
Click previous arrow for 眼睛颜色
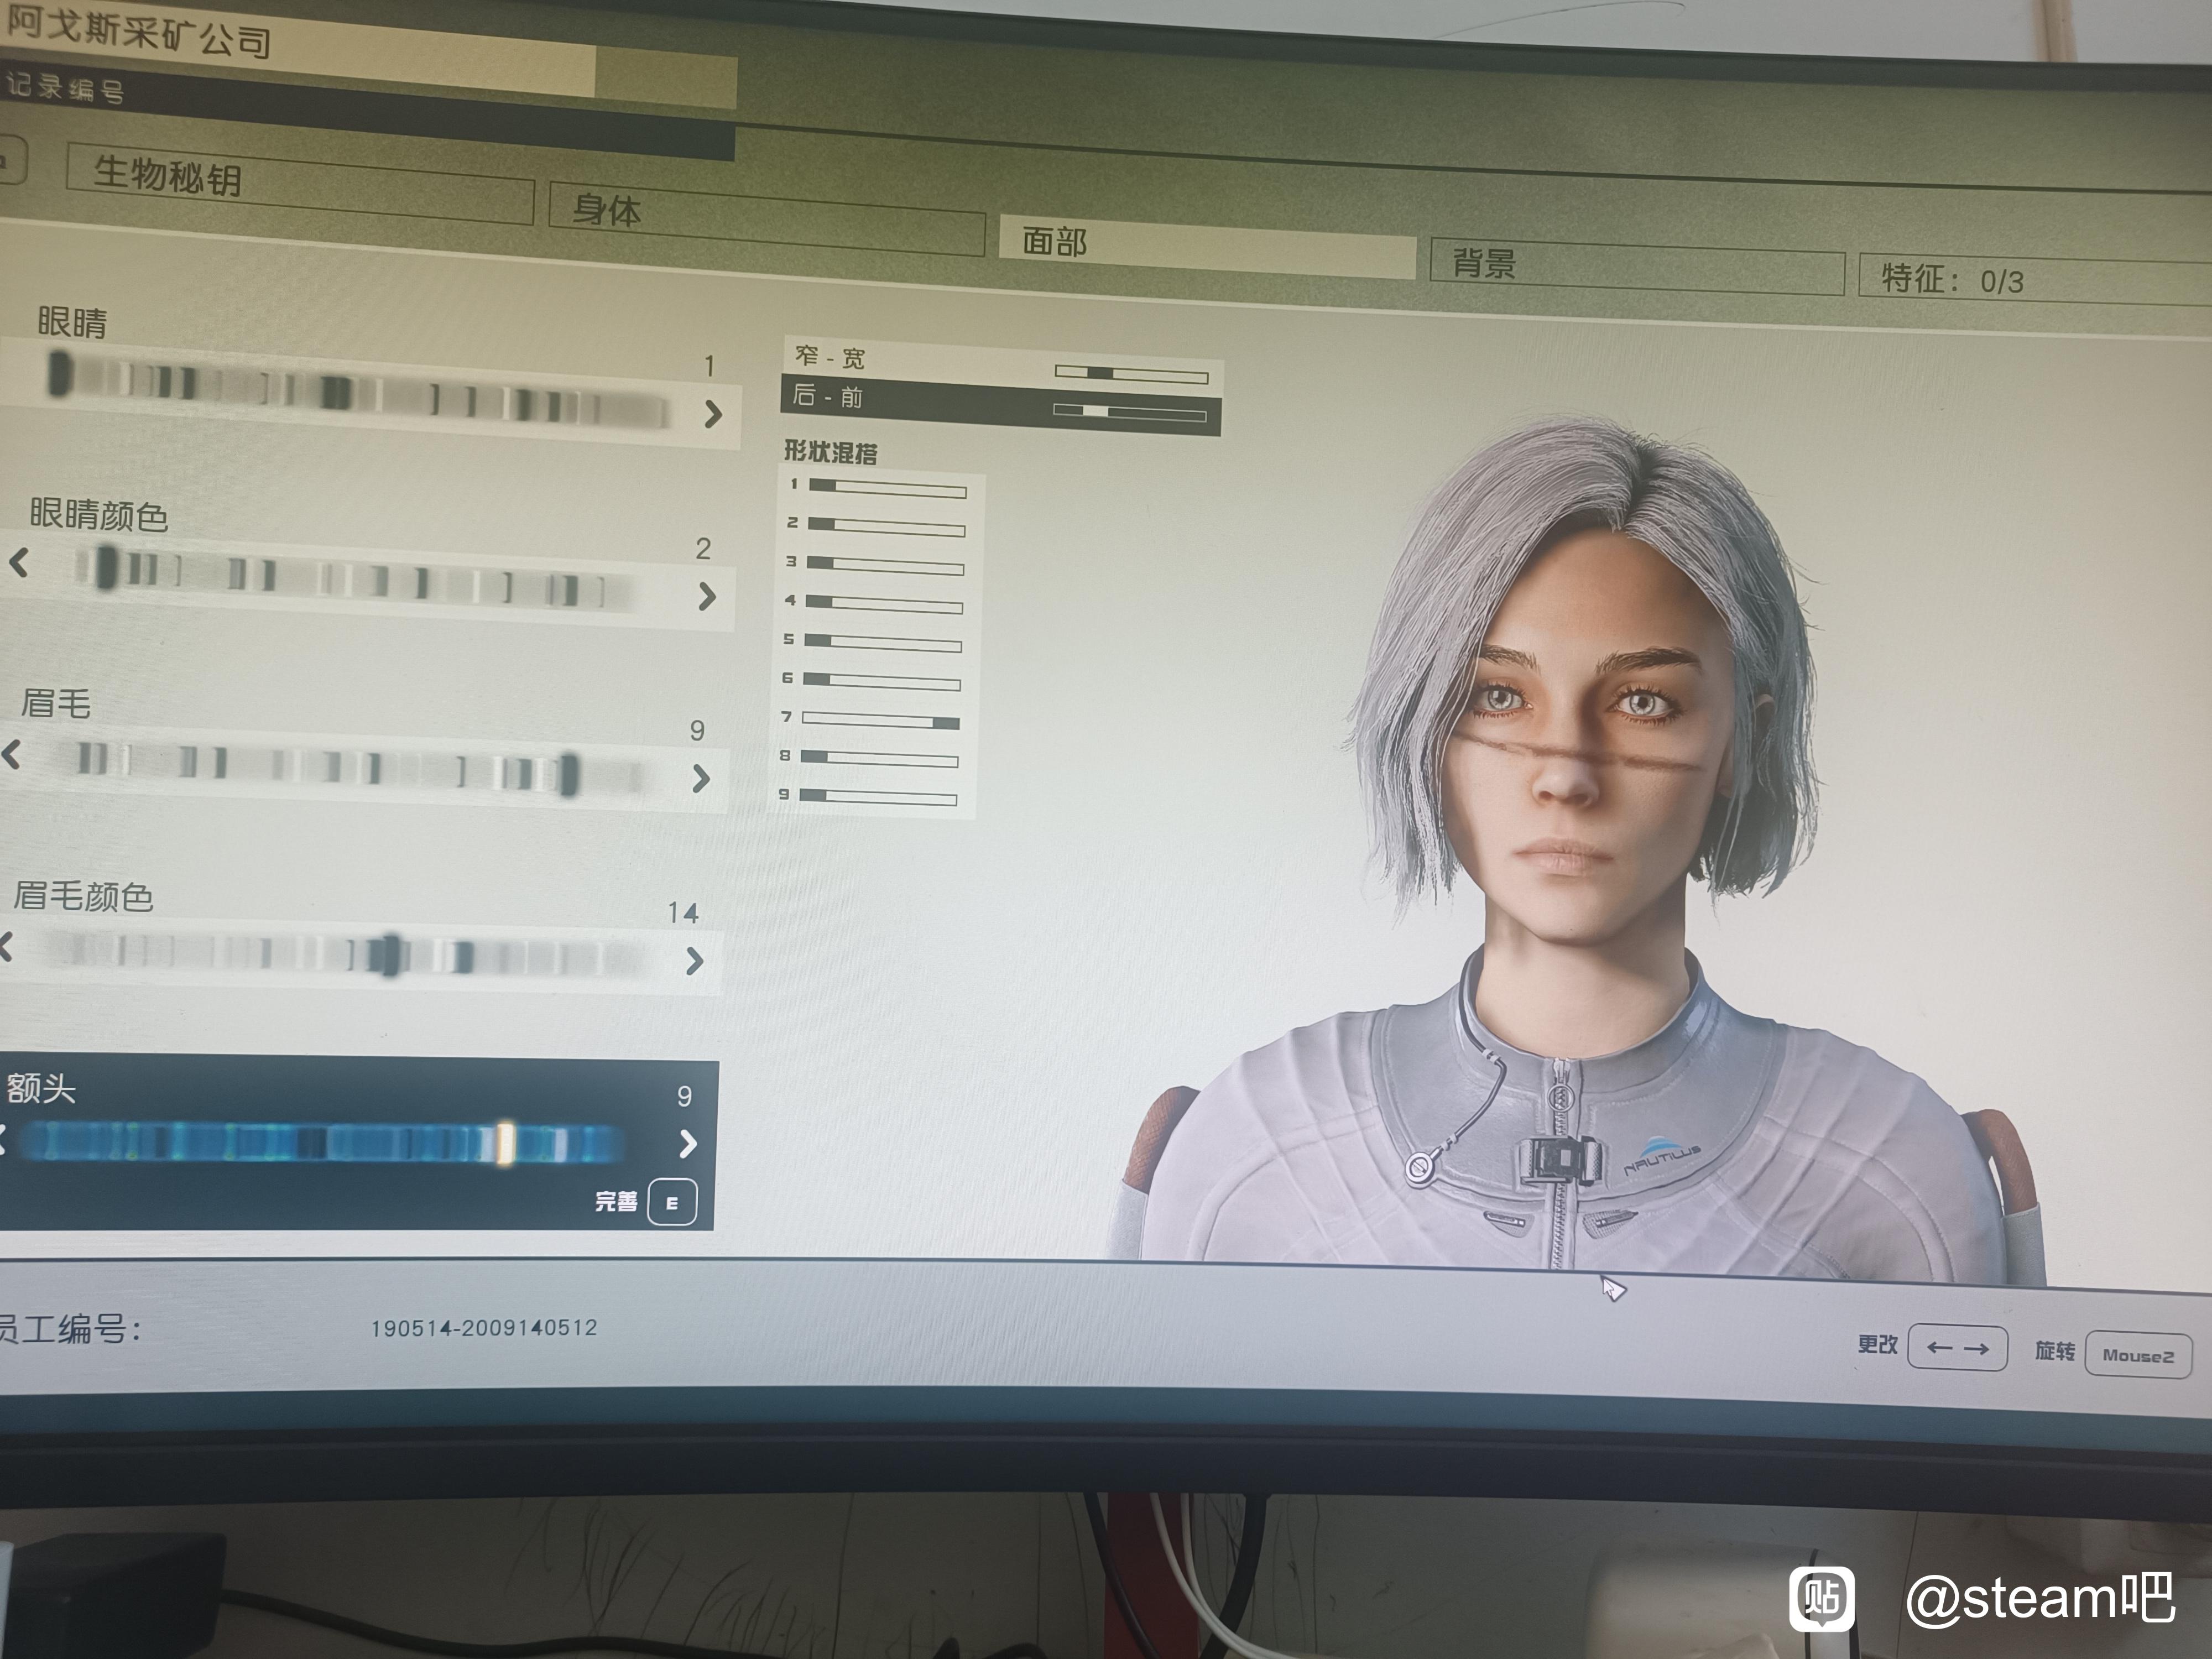point(19,563)
